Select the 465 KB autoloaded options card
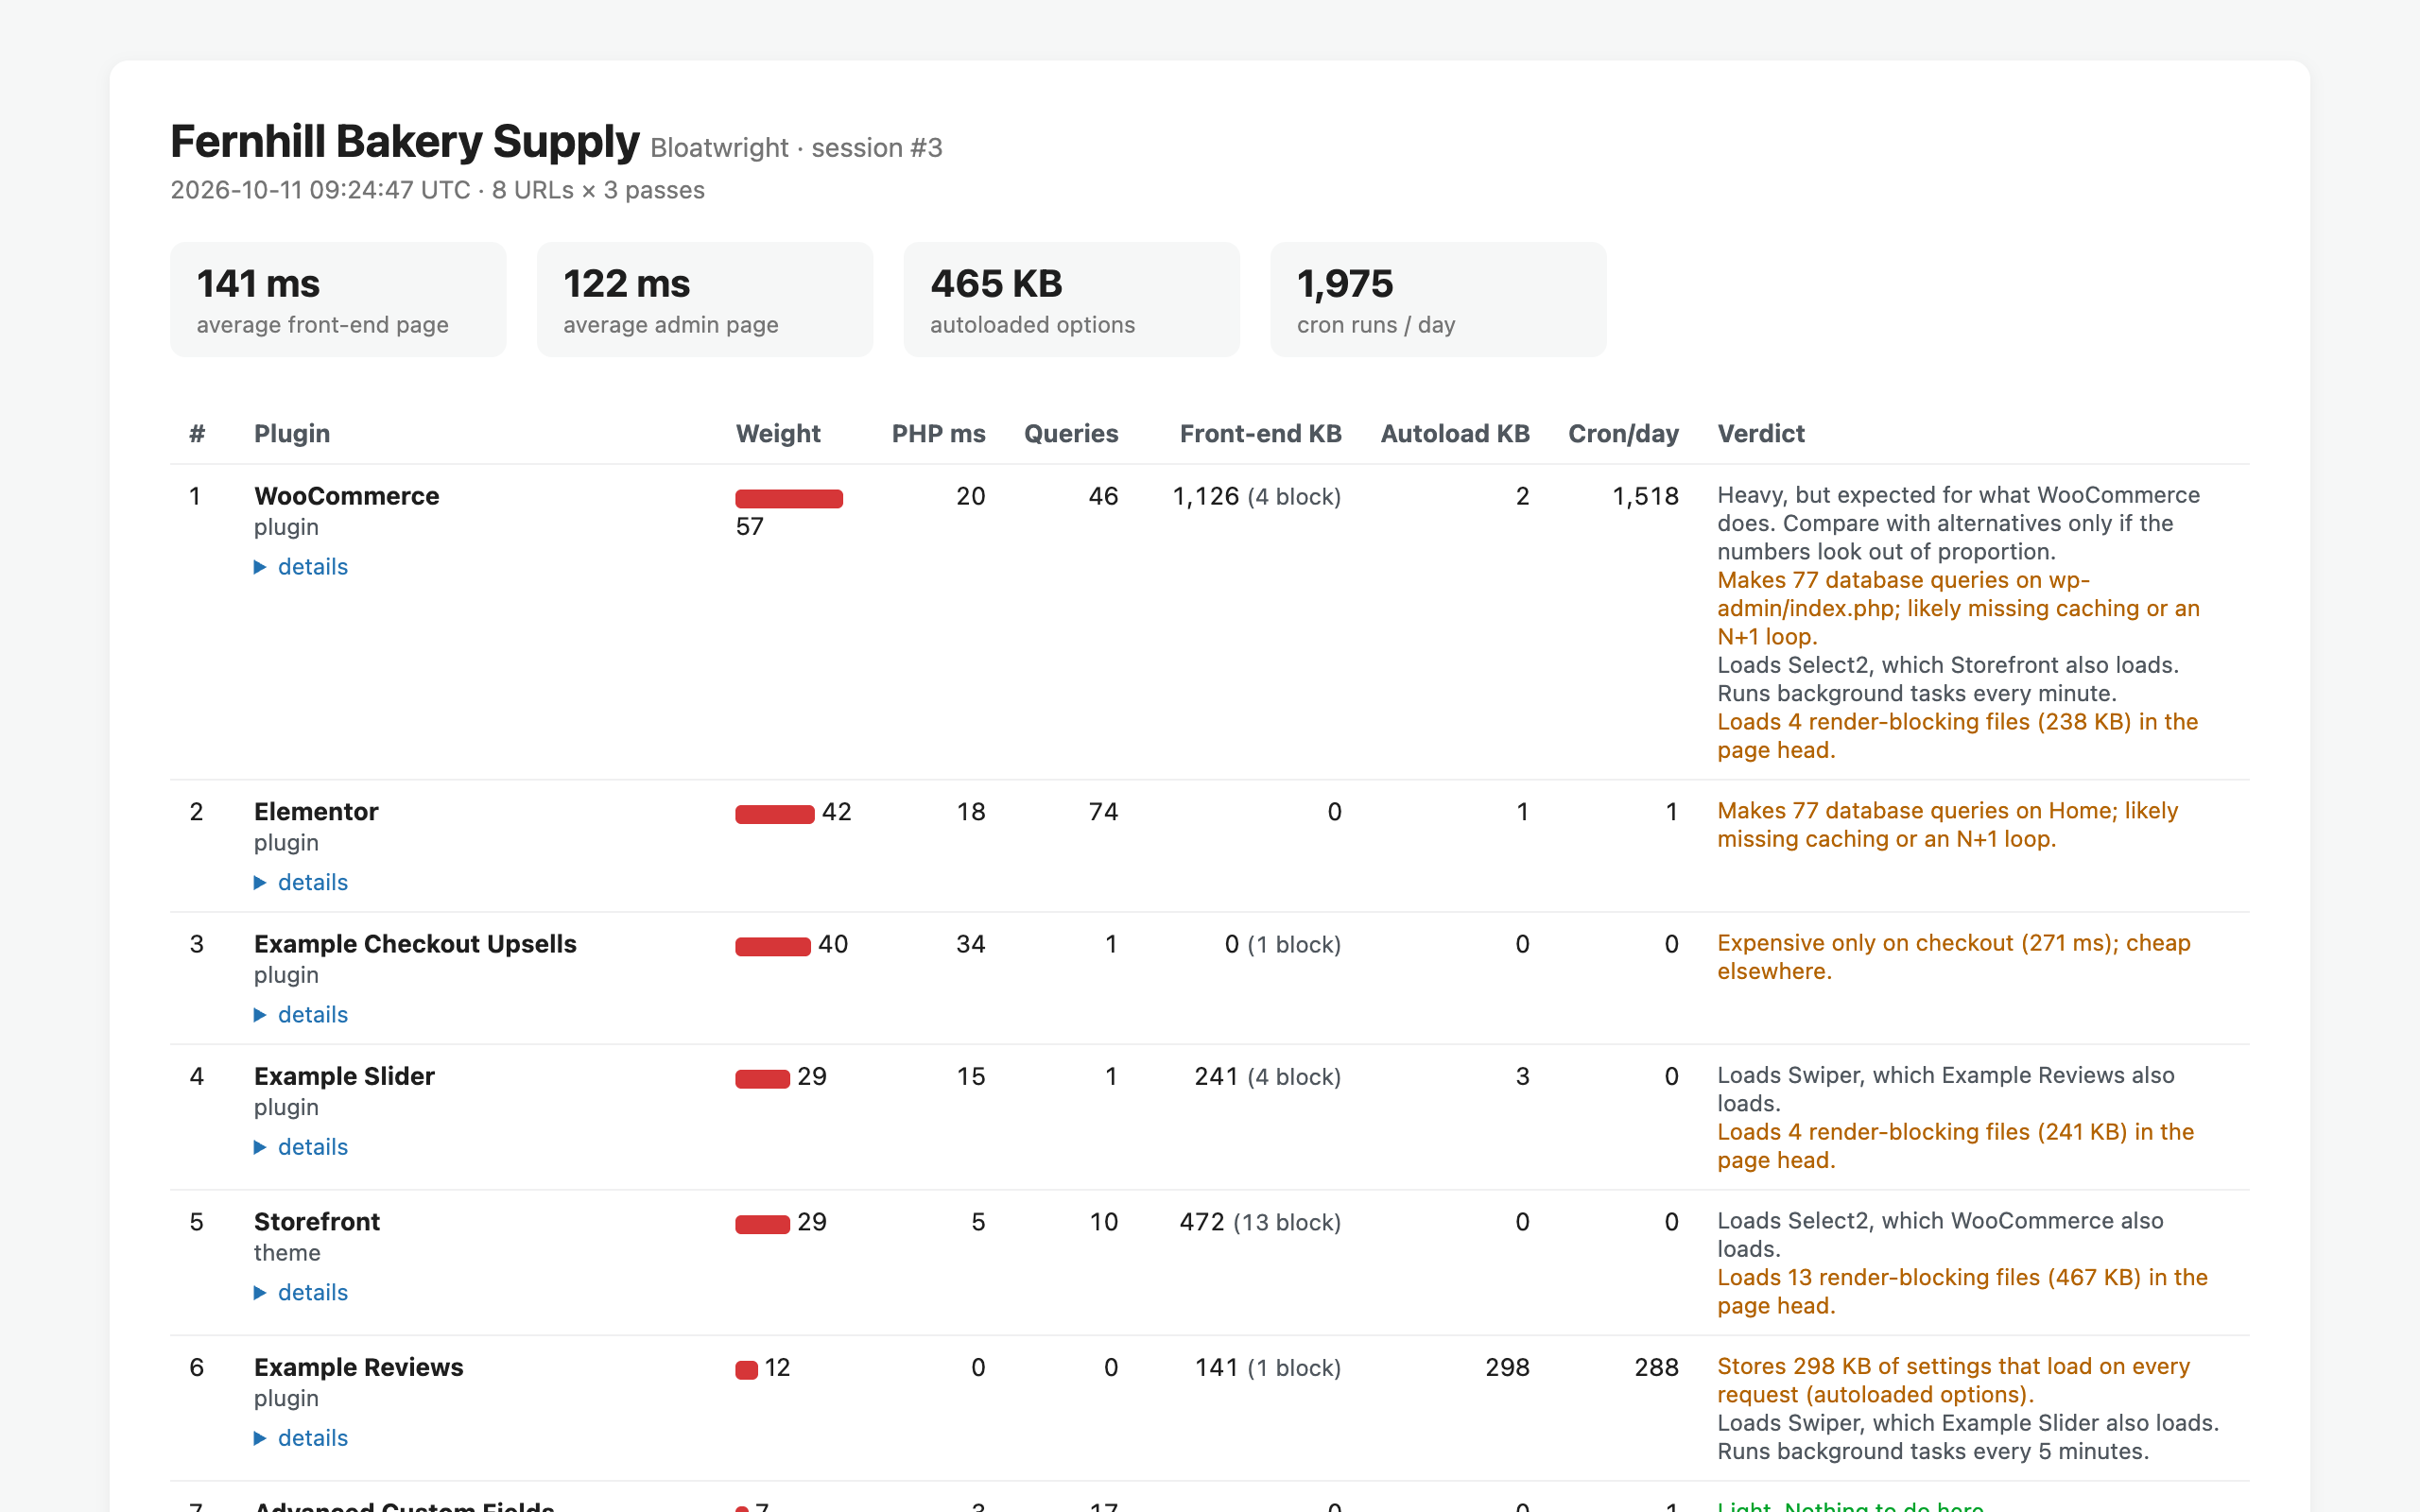The image size is (2420, 1512). pyautogui.click(x=1071, y=299)
